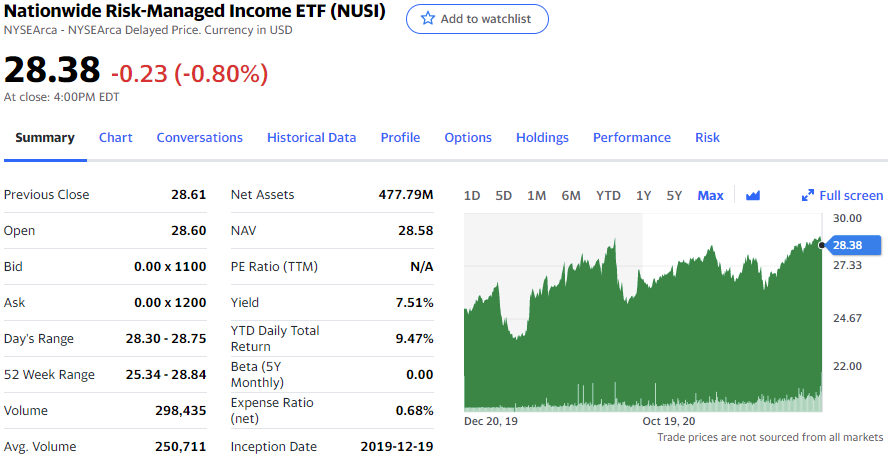This screenshot has width=888, height=458.
Task: Open the Options tab
Action: point(468,138)
